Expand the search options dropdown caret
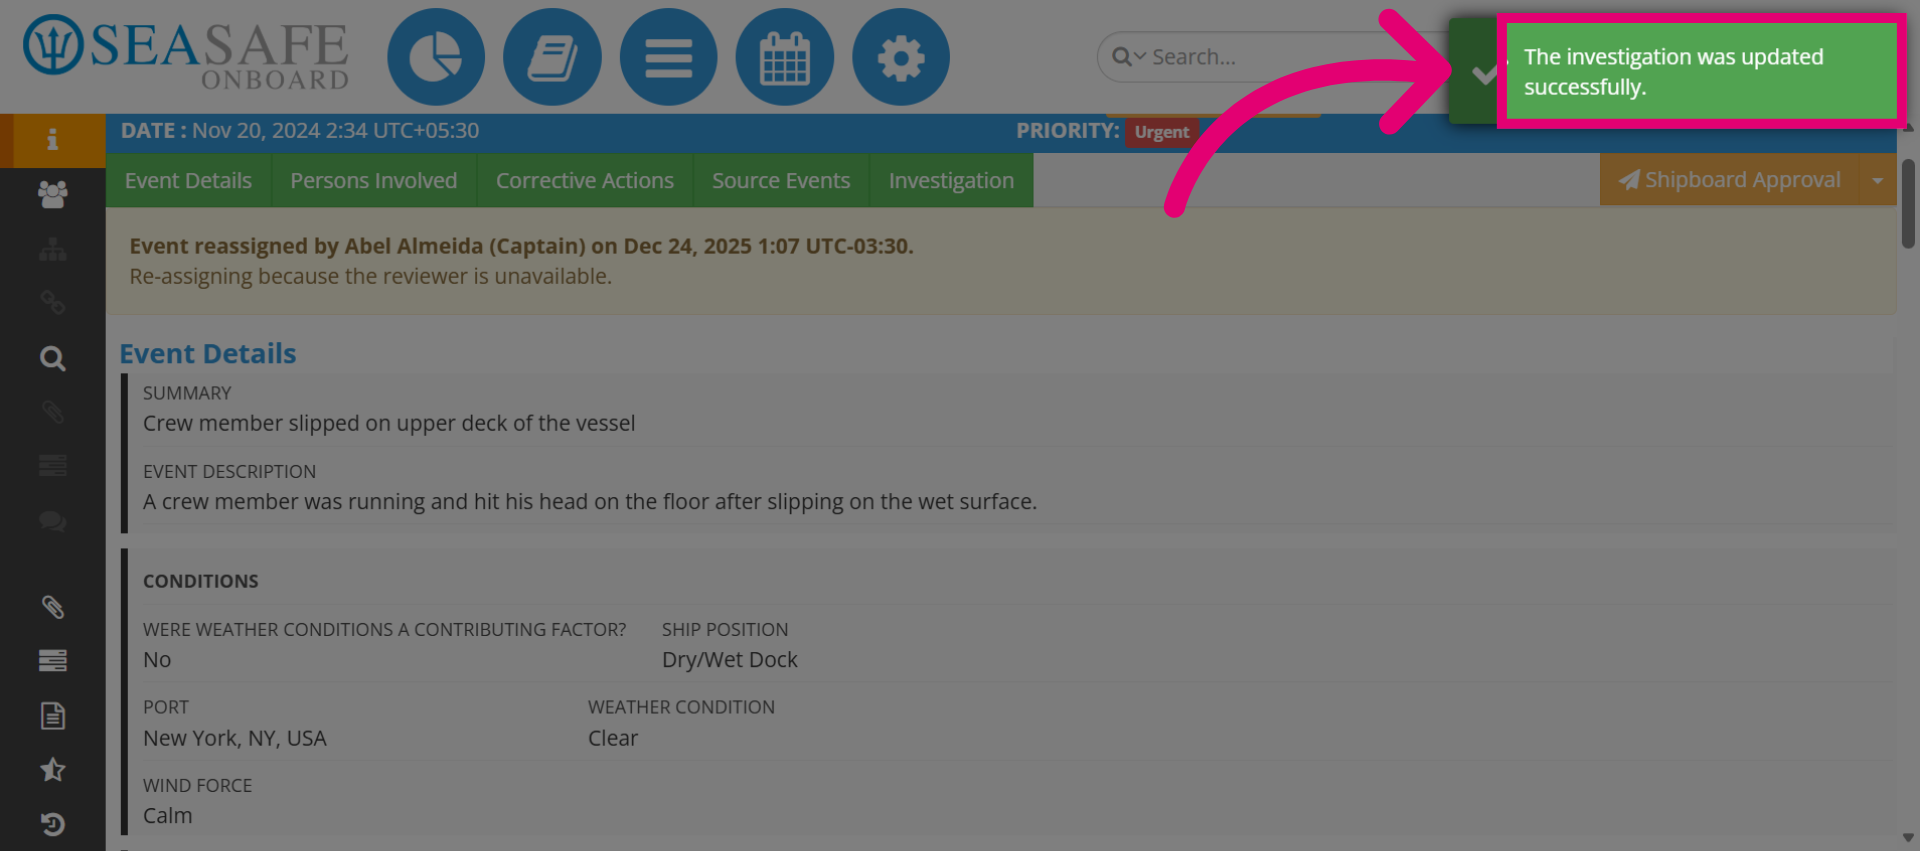 pyautogui.click(x=1140, y=57)
